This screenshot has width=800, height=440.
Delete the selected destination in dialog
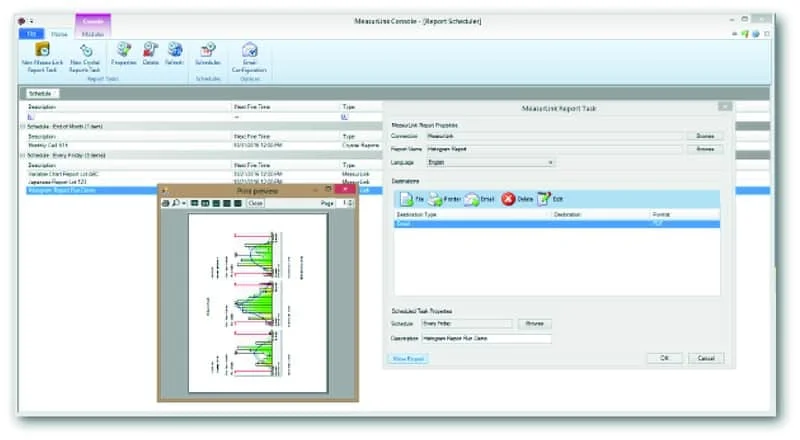click(517, 199)
